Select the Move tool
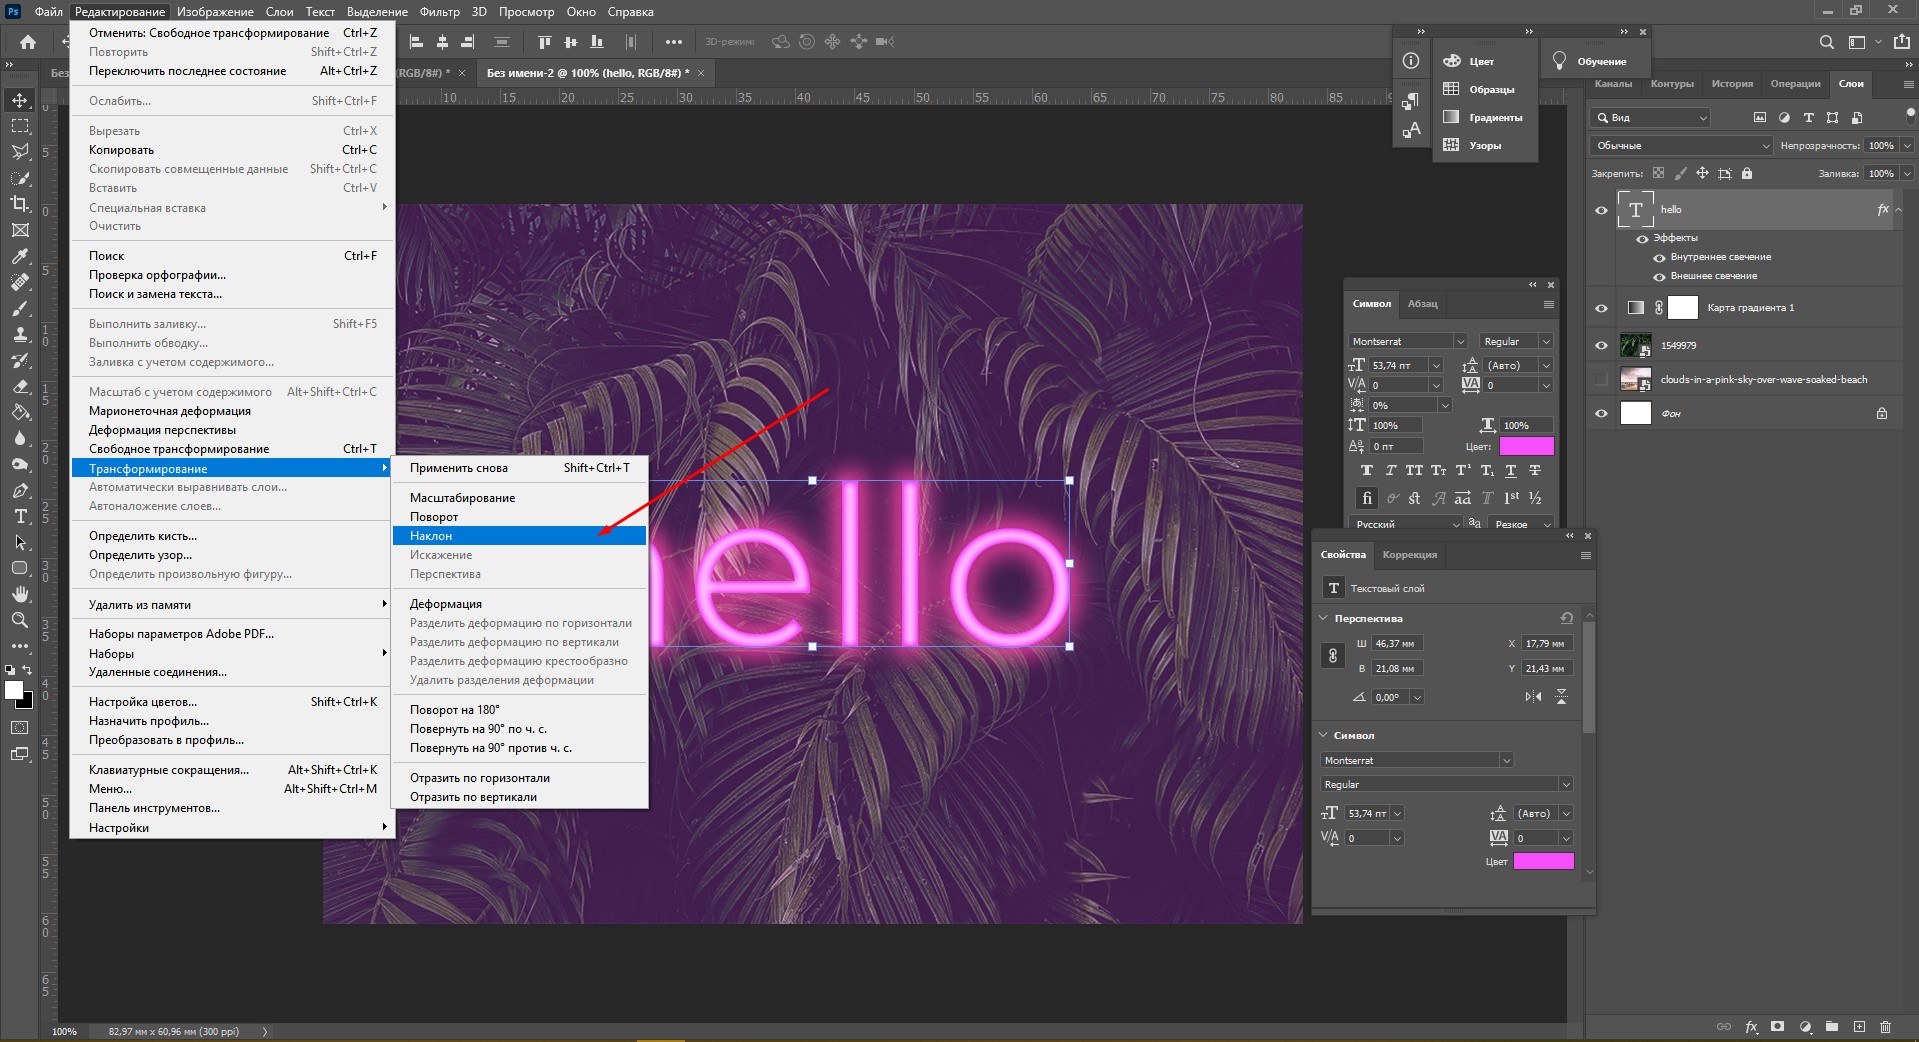 click(x=20, y=100)
